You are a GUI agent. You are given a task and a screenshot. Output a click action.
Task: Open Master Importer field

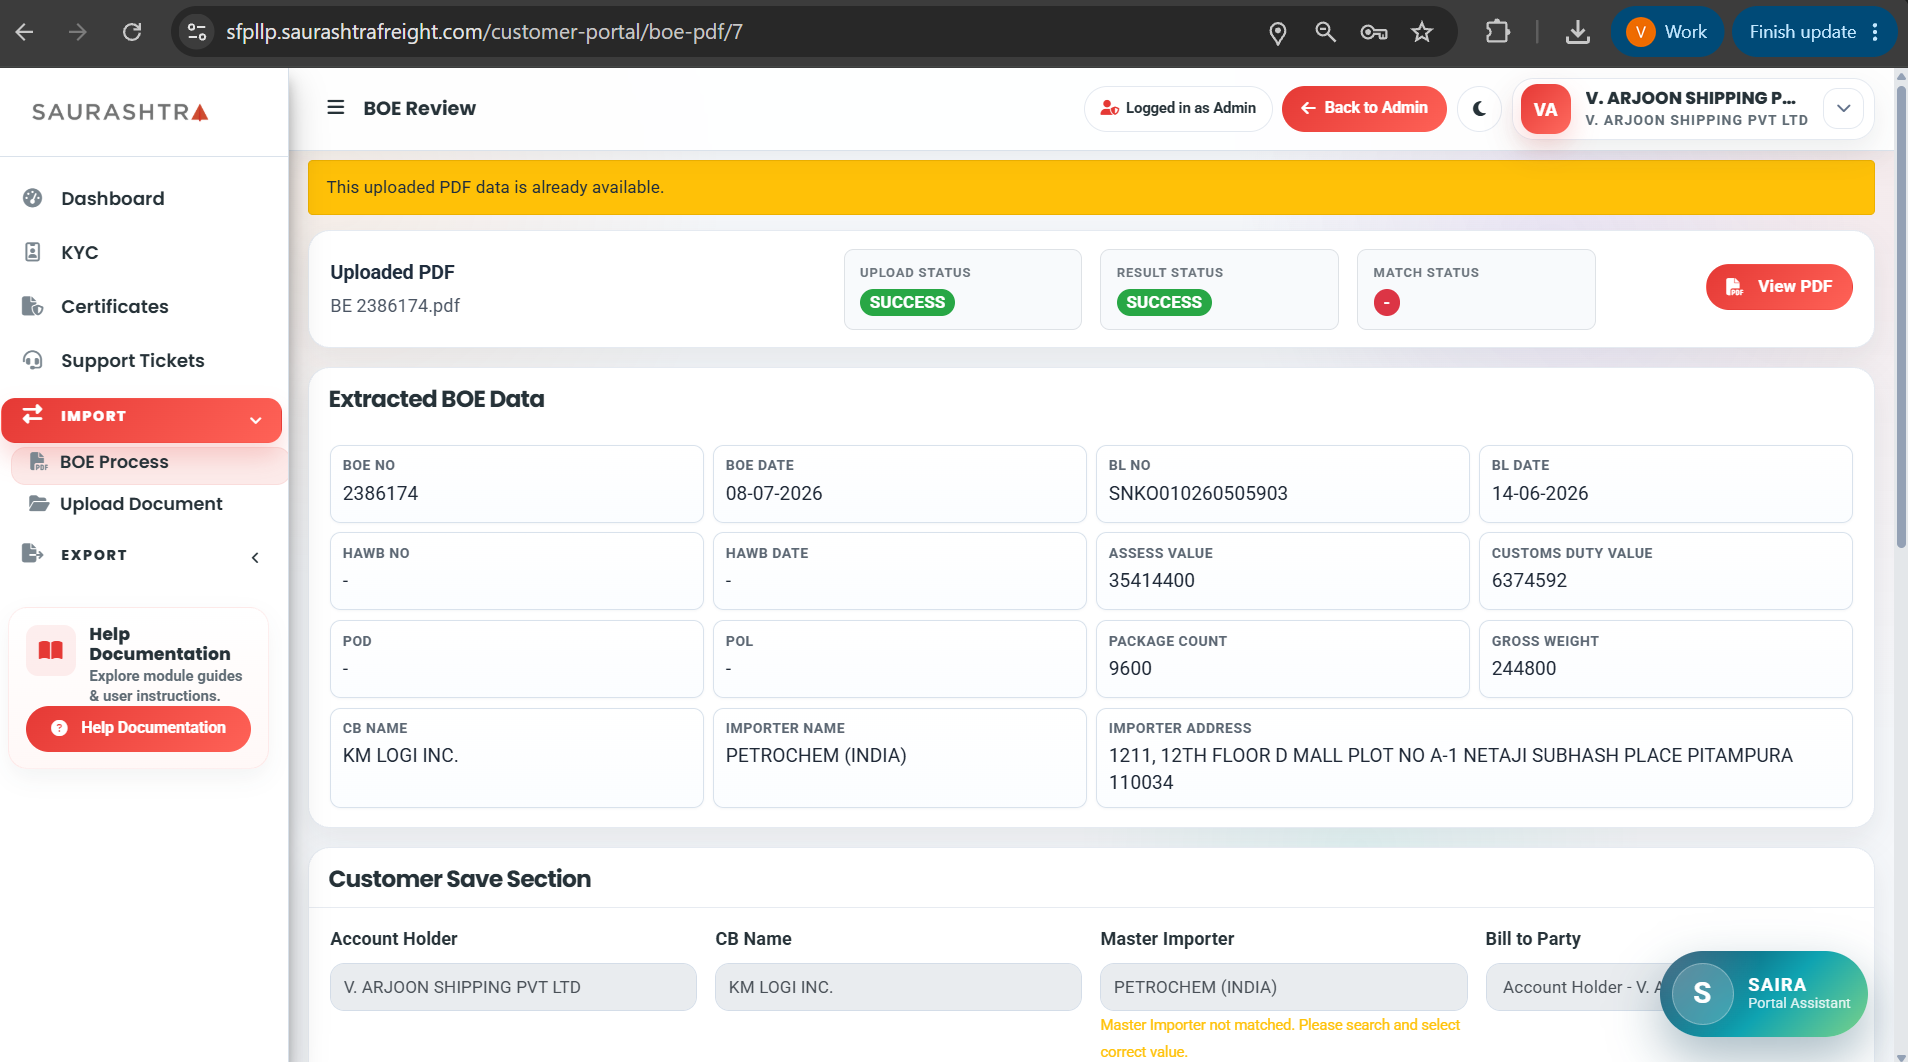tap(1284, 987)
